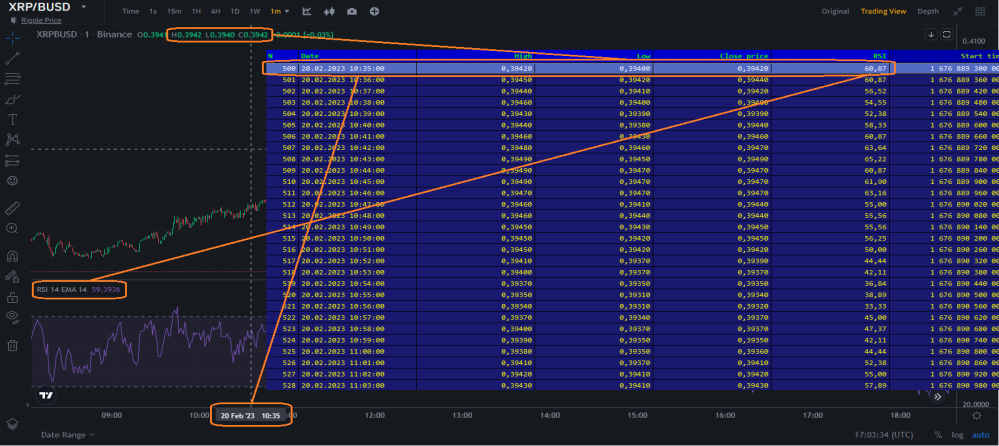Open candlestick chart style selector

[329, 11]
